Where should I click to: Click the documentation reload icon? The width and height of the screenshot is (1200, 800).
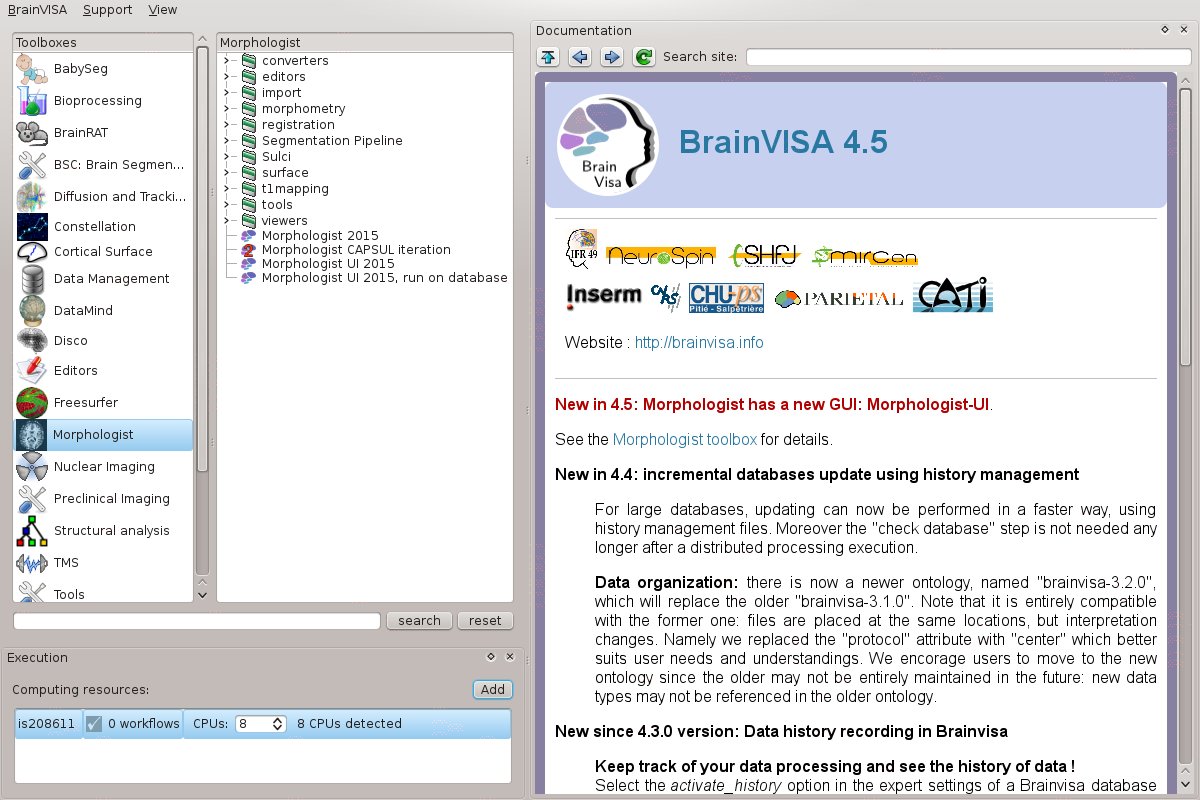coord(643,57)
